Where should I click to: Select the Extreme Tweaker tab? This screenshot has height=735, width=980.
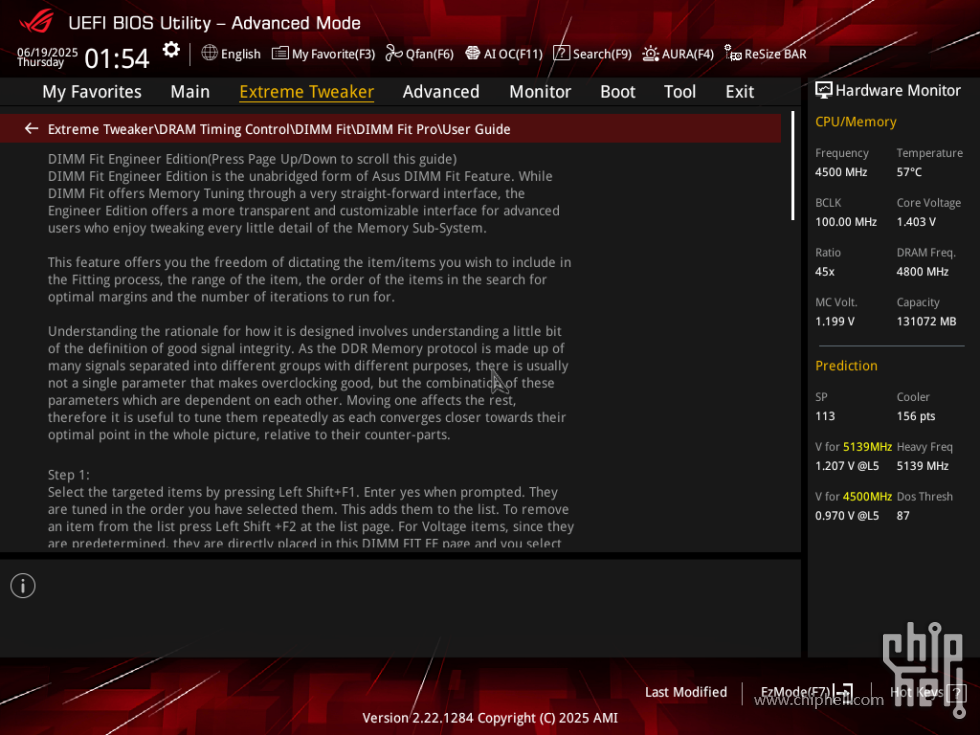coord(307,92)
